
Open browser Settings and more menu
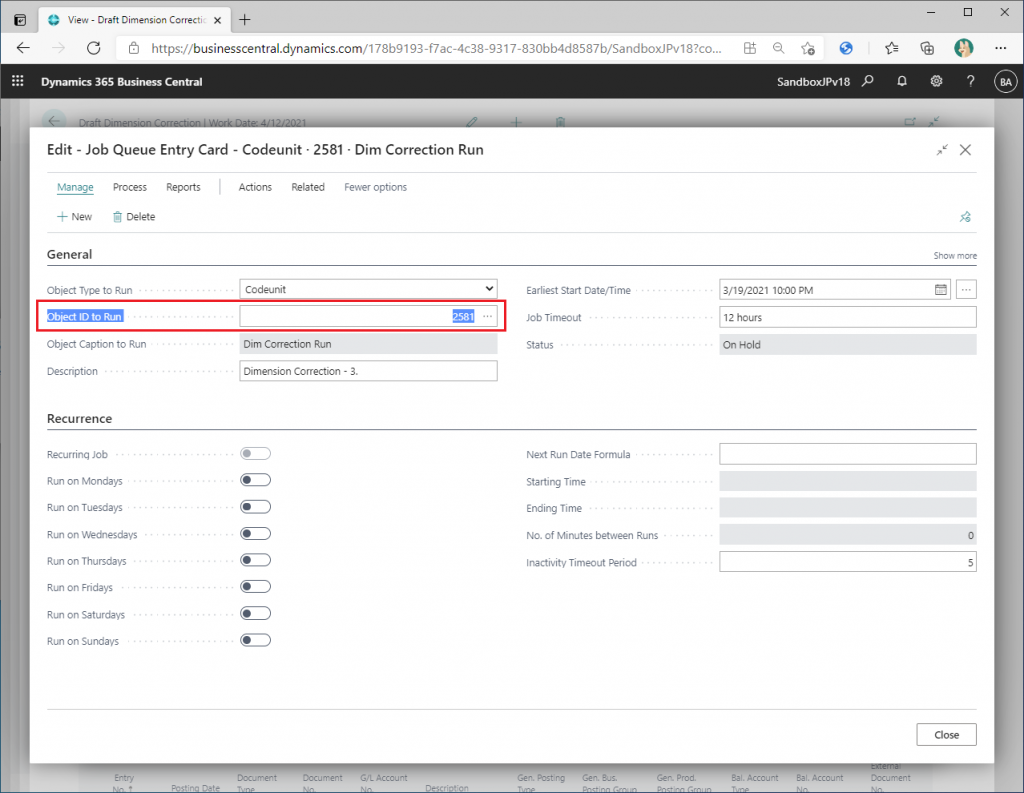(x=1000, y=48)
